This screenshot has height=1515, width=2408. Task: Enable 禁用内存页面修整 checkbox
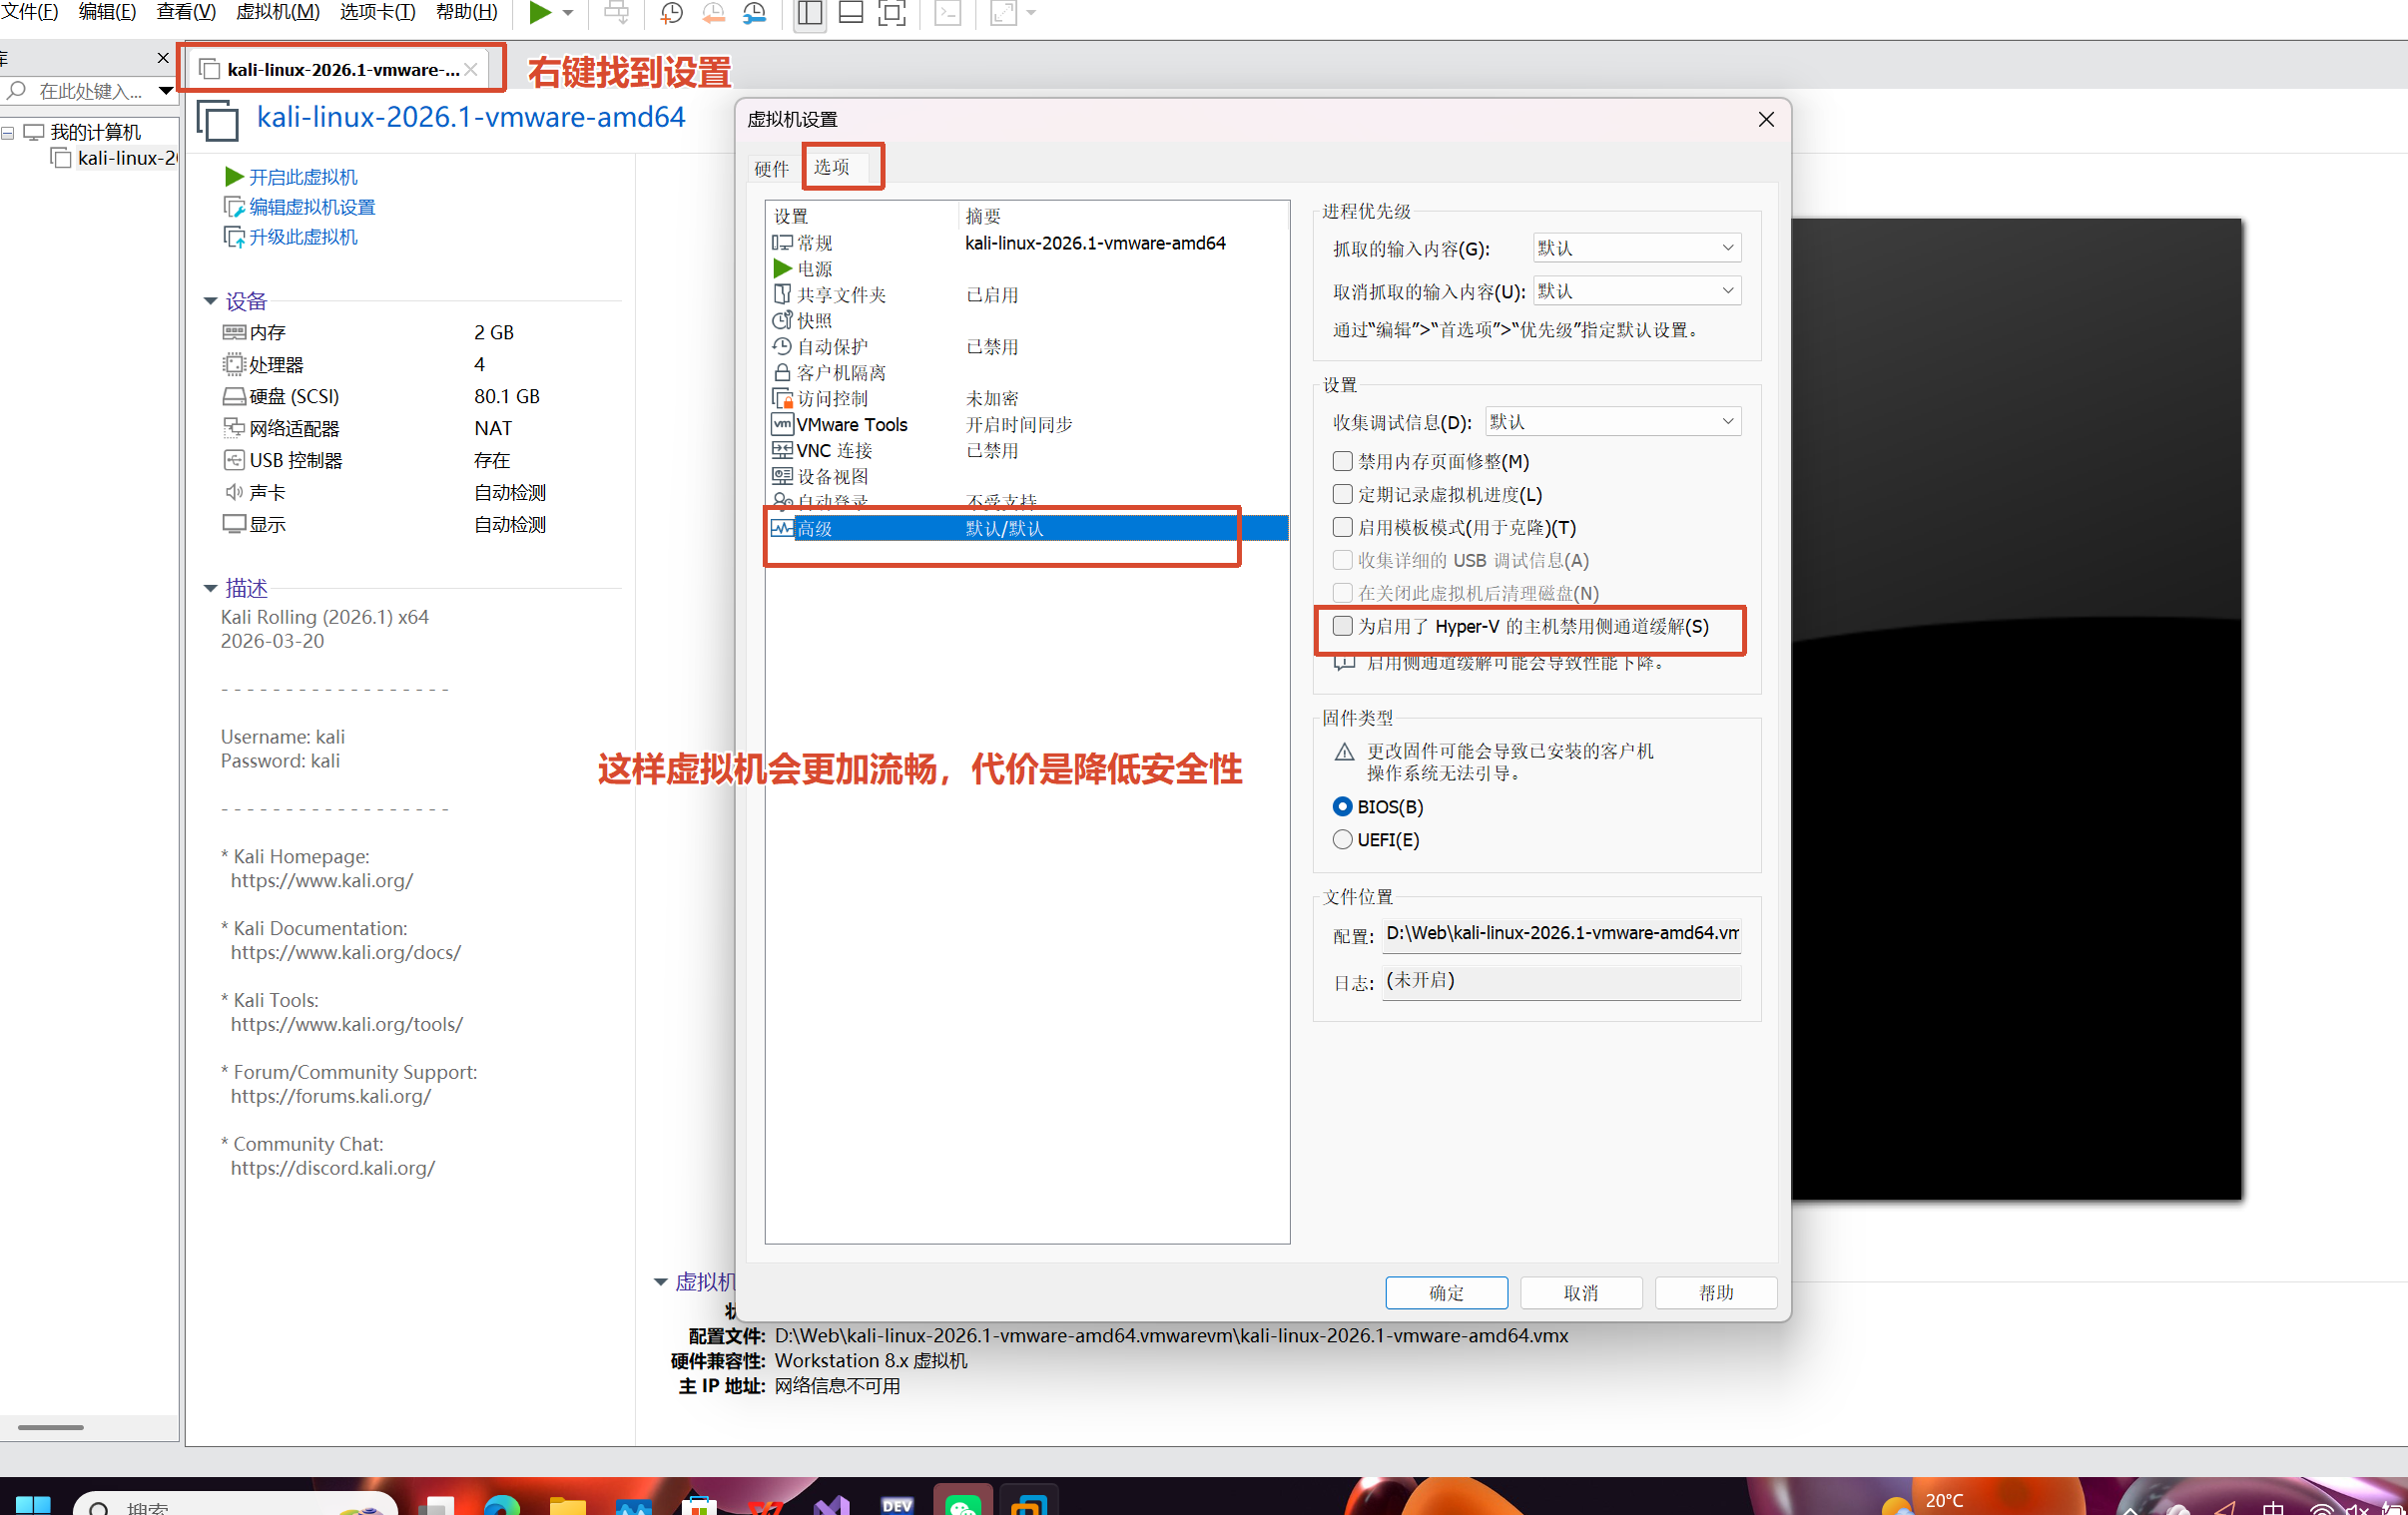coord(1342,461)
